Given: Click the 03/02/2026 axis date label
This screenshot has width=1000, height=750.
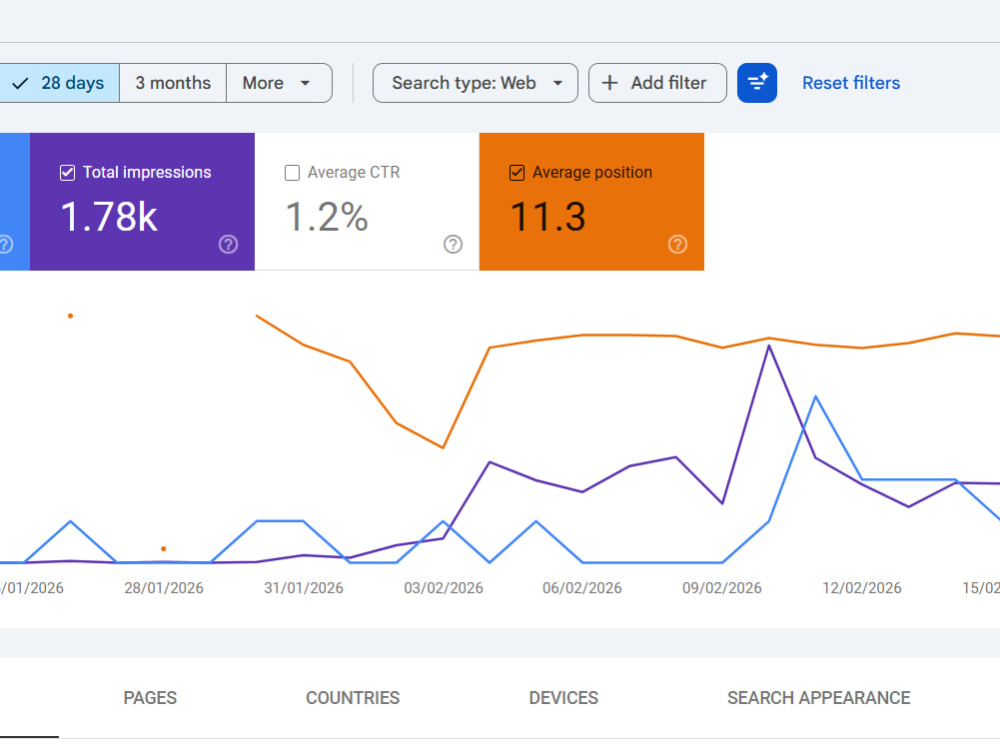Looking at the screenshot, I should (443, 588).
